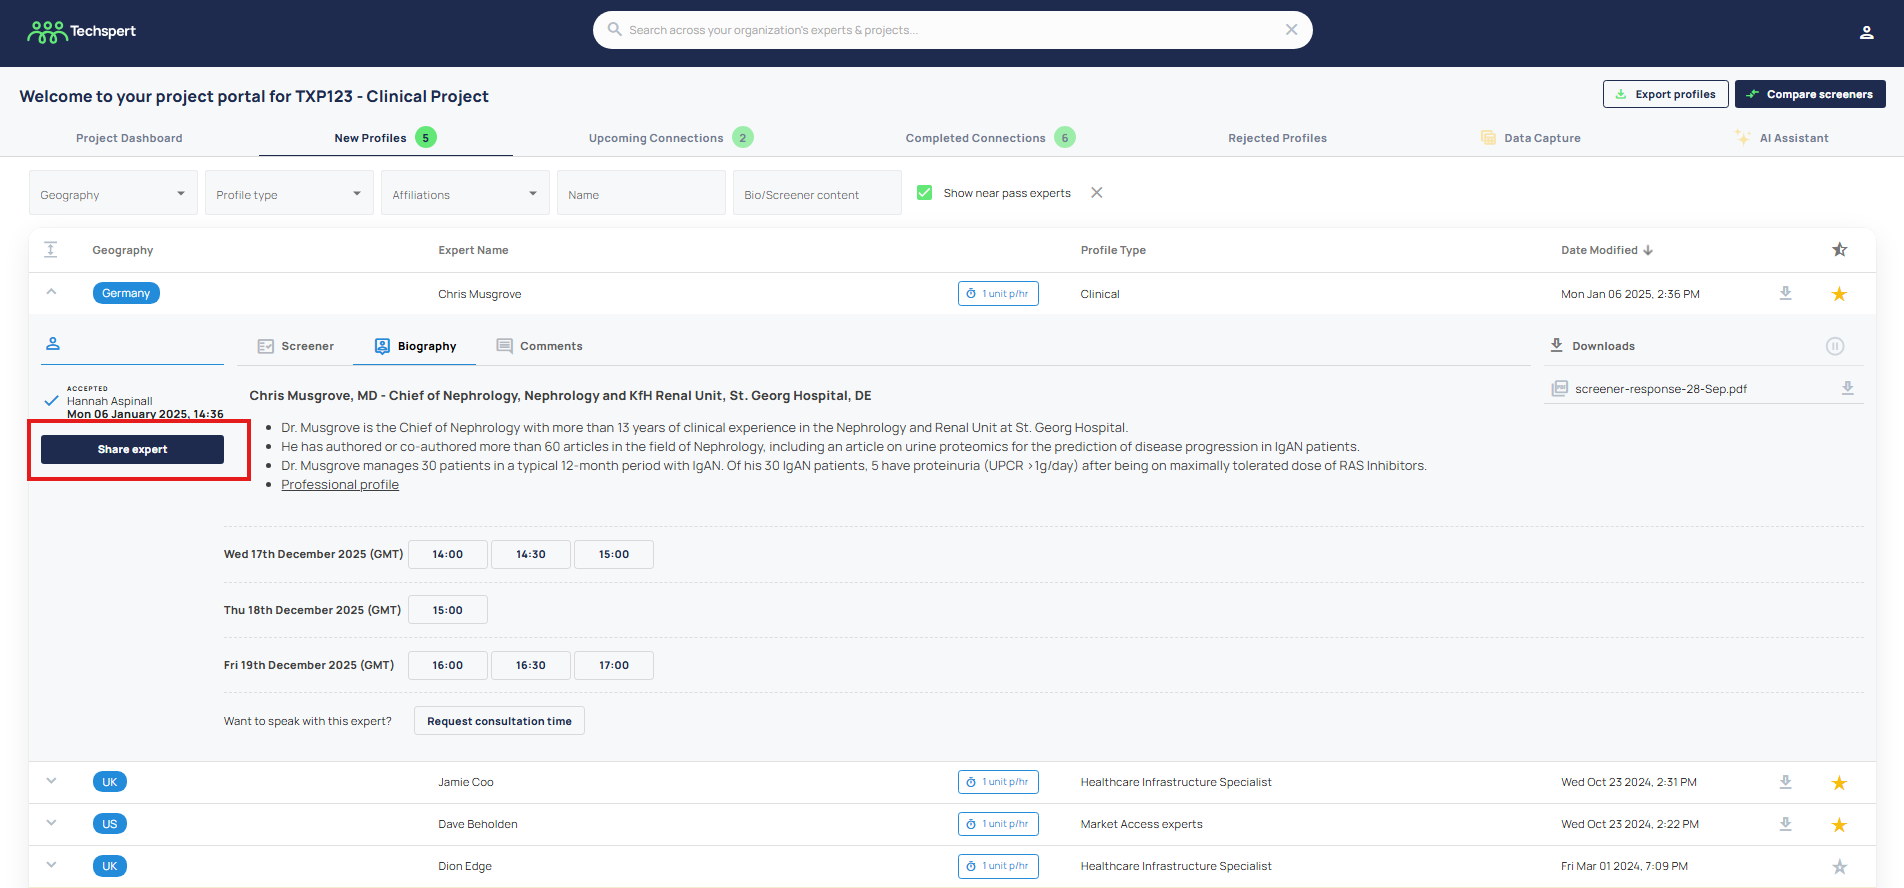The height and width of the screenshot is (888, 1904).
Task: Click Dave Beholden's 1 unit p/hr badge
Action: tap(998, 824)
